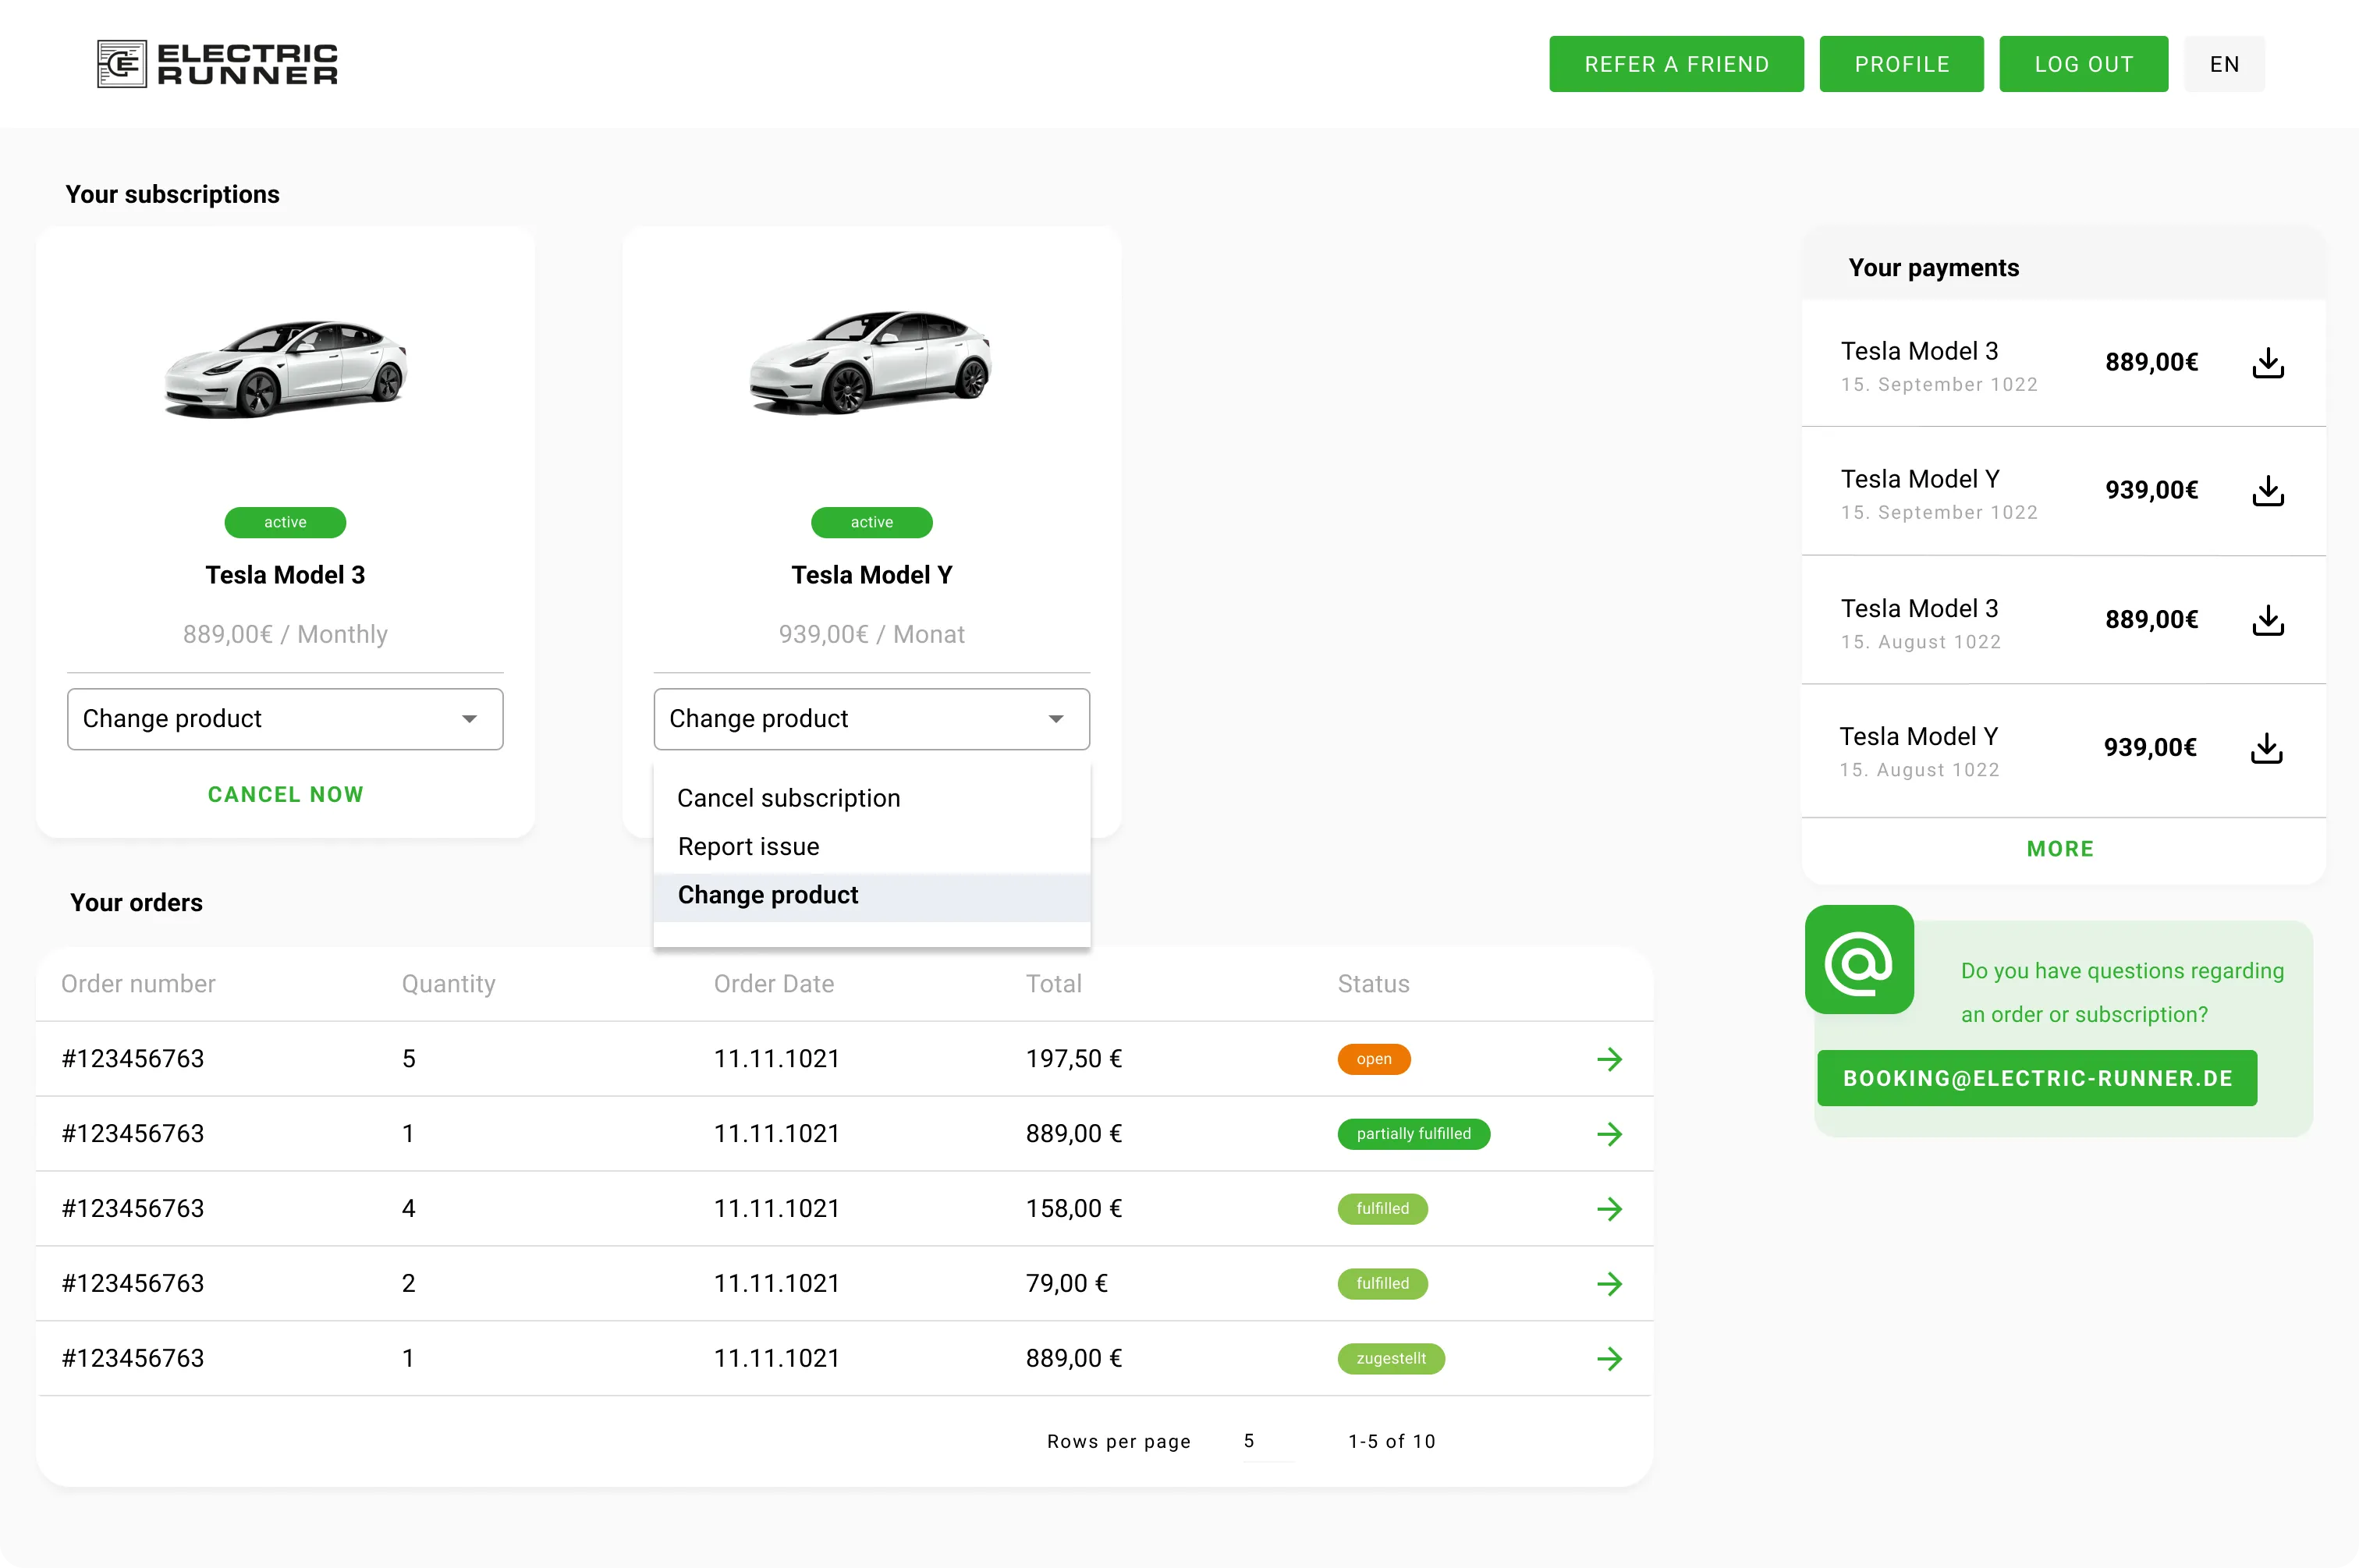This screenshot has height=1568, width=2359.
Task: Click the Electric Runner logo
Action: 217,64
